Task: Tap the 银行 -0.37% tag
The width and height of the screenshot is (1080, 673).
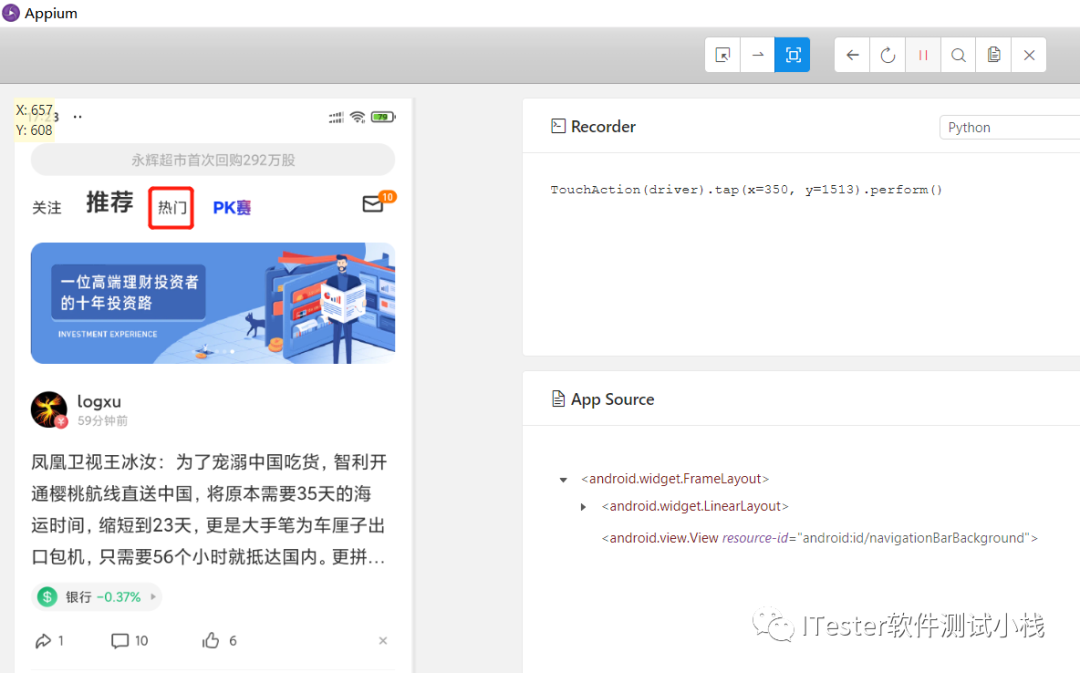Action: coord(96,597)
